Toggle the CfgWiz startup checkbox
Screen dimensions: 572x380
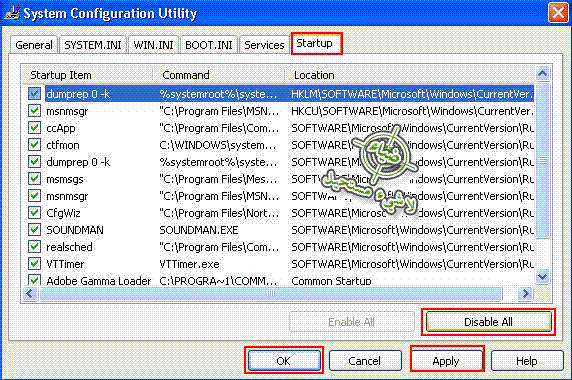34,213
